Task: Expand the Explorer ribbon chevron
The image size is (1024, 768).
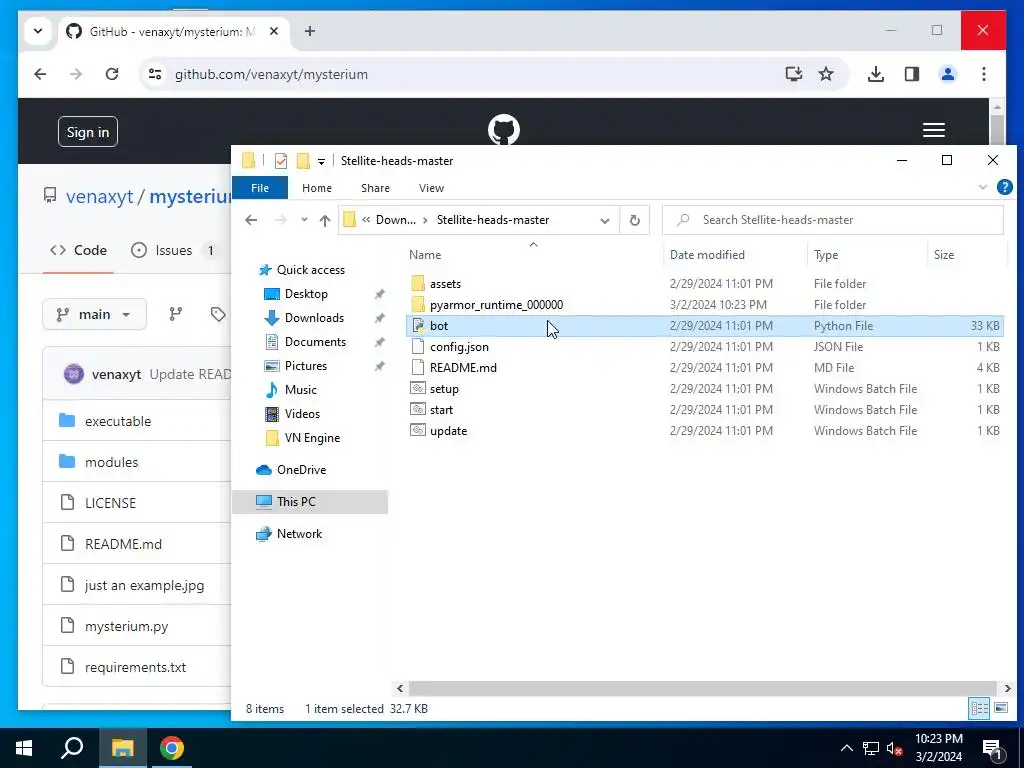Action: 982,187
